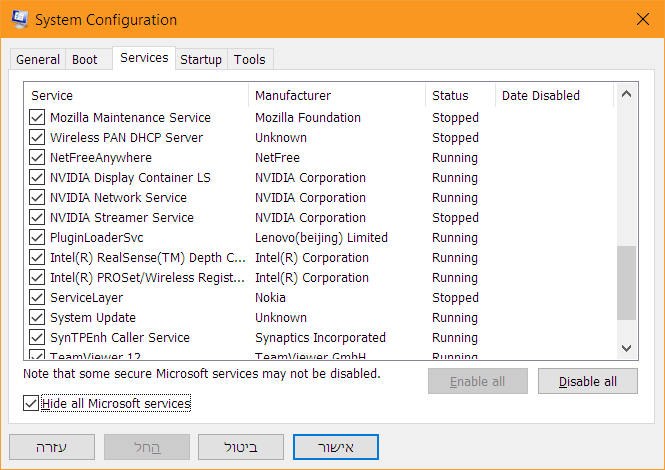Select the Mozilla Foundation manufacturer cell

pyautogui.click(x=308, y=118)
